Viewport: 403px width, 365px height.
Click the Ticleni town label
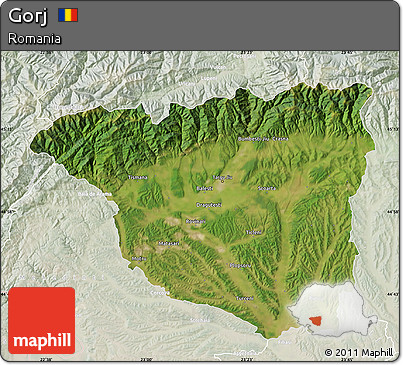[x=254, y=232]
